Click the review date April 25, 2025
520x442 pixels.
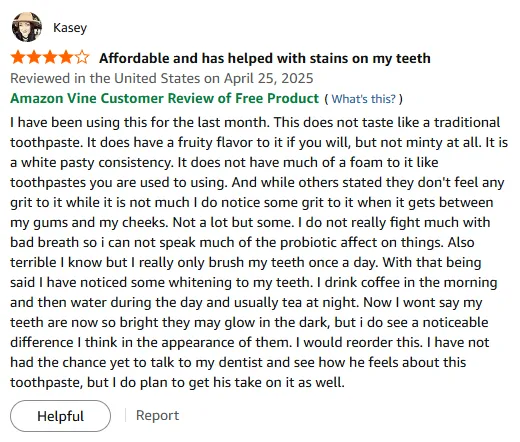tap(268, 78)
